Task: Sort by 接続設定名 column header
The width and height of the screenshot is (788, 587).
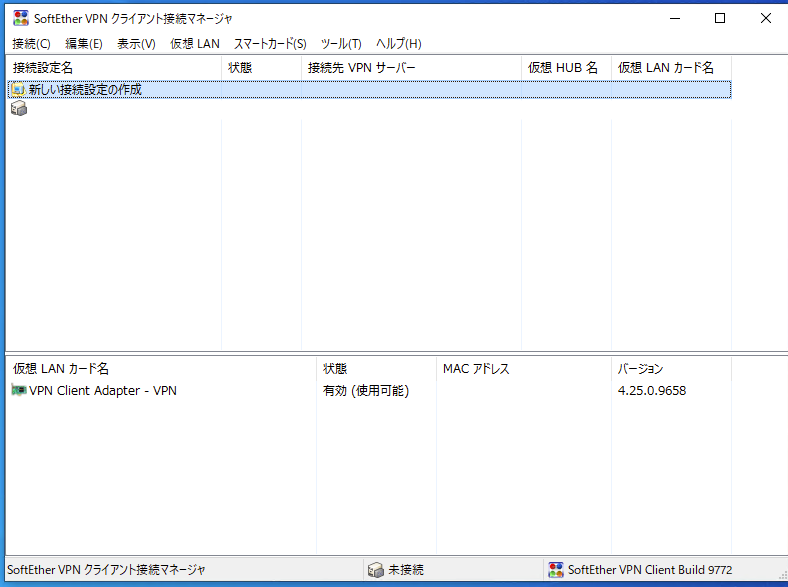Action: click(x=114, y=68)
